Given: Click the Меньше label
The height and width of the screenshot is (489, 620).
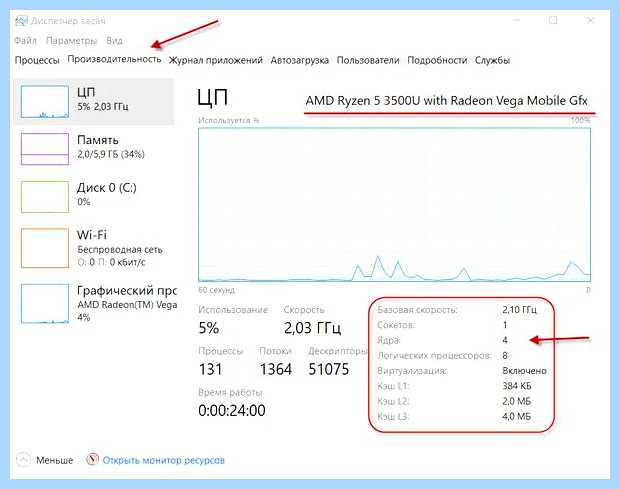Looking at the screenshot, I should point(55,460).
